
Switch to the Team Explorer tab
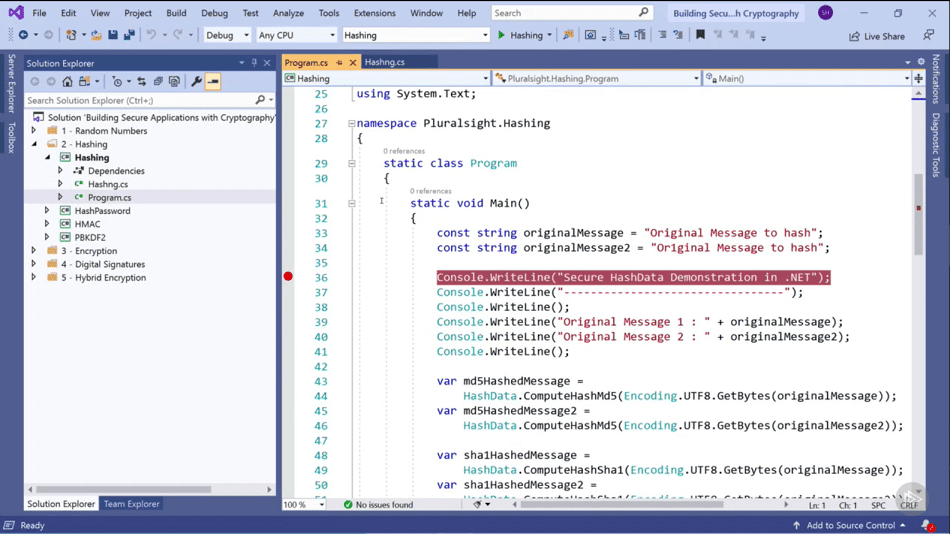(131, 504)
